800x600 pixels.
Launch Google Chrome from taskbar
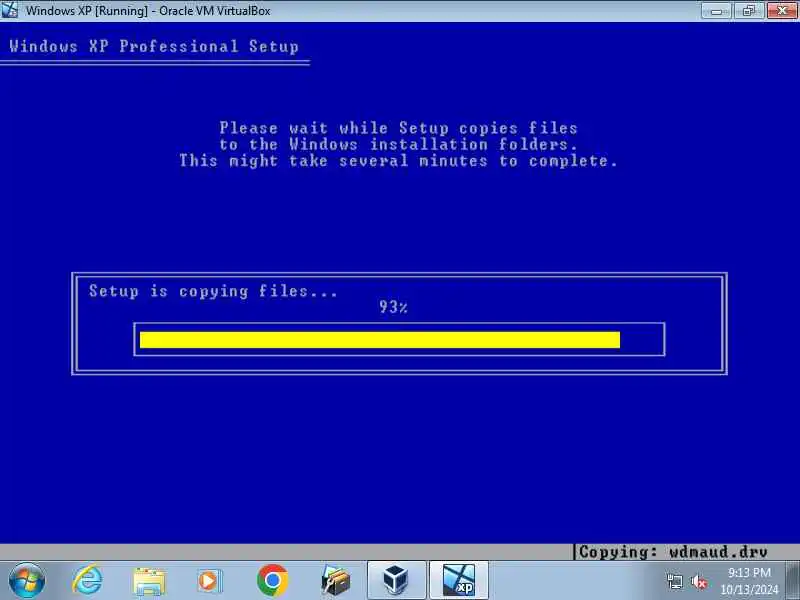[272, 581]
